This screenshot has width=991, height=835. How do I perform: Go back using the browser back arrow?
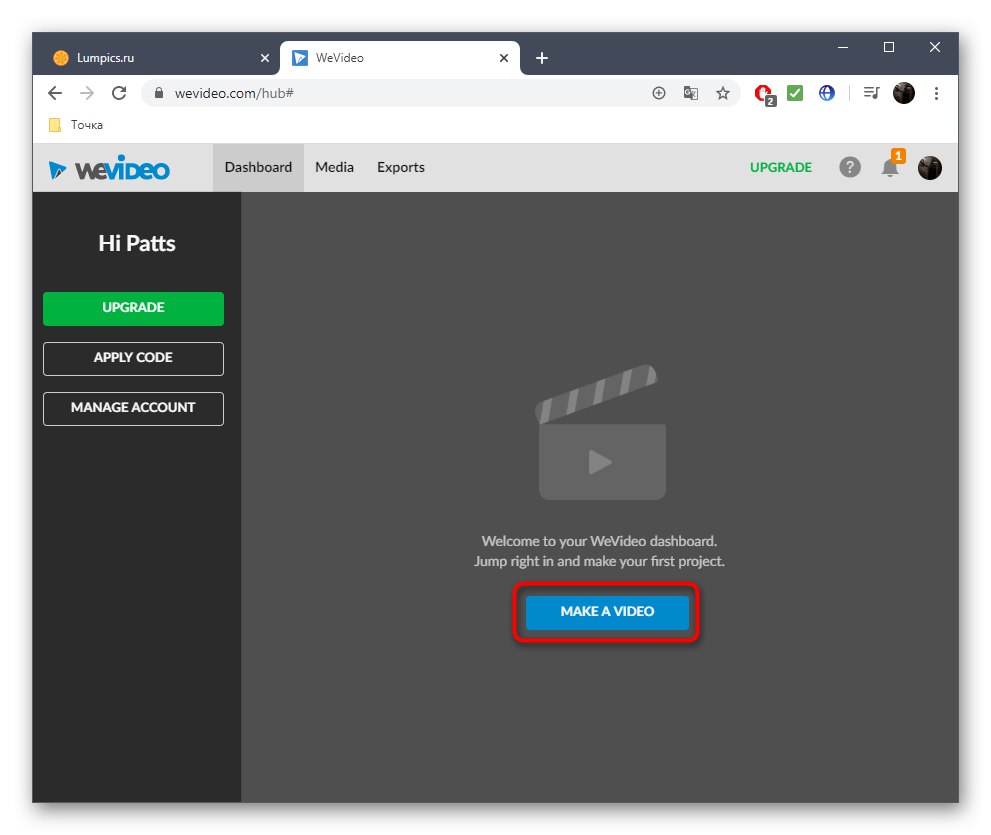click(55, 93)
